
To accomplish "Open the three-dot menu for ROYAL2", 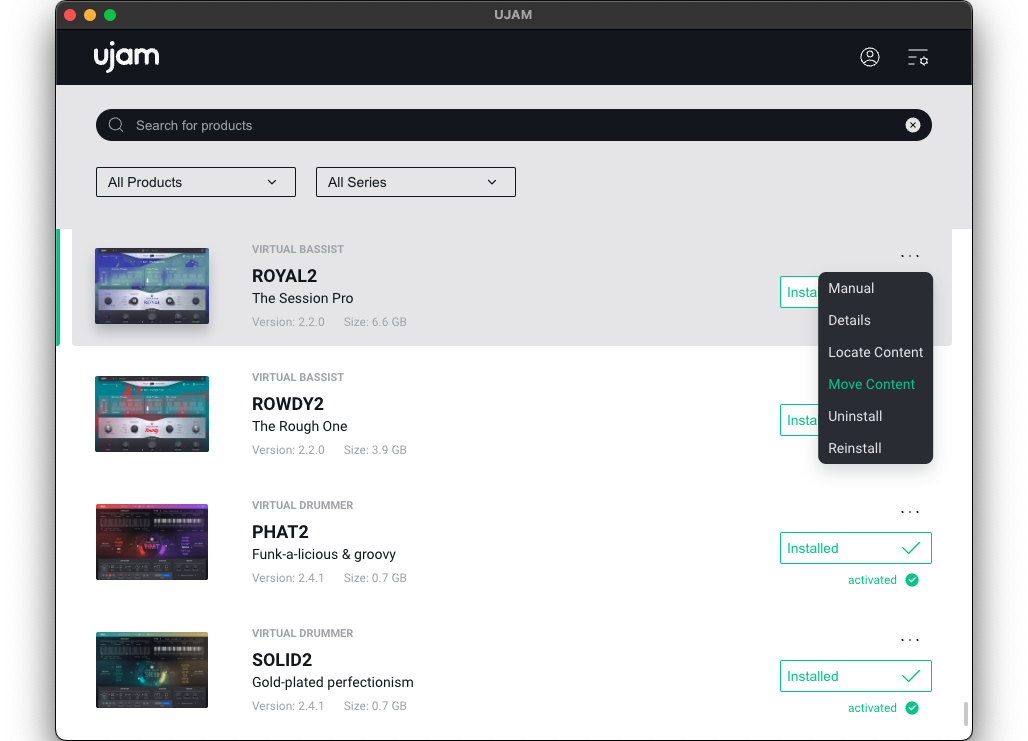I will point(909,256).
